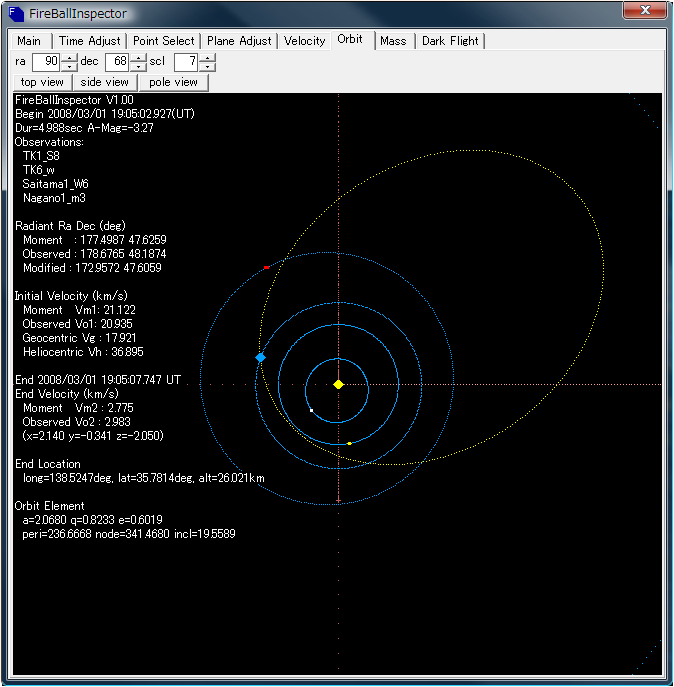Screen dimensions: 674x687
Task: Open the Mass tab
Action: click(x=393, y=41)
